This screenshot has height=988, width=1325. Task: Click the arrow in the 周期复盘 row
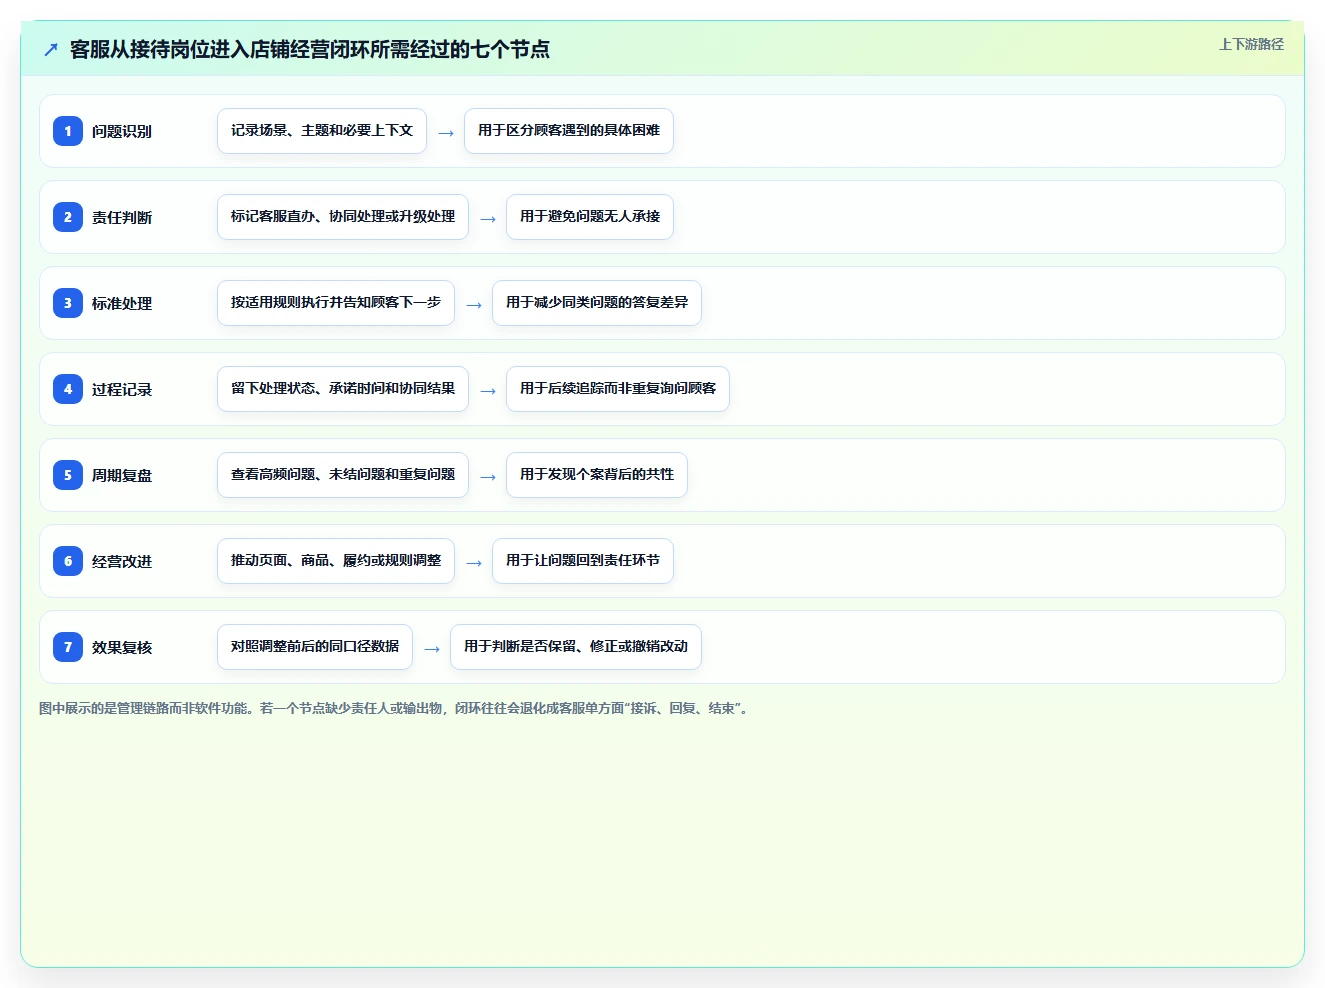[x=488, y=476]
